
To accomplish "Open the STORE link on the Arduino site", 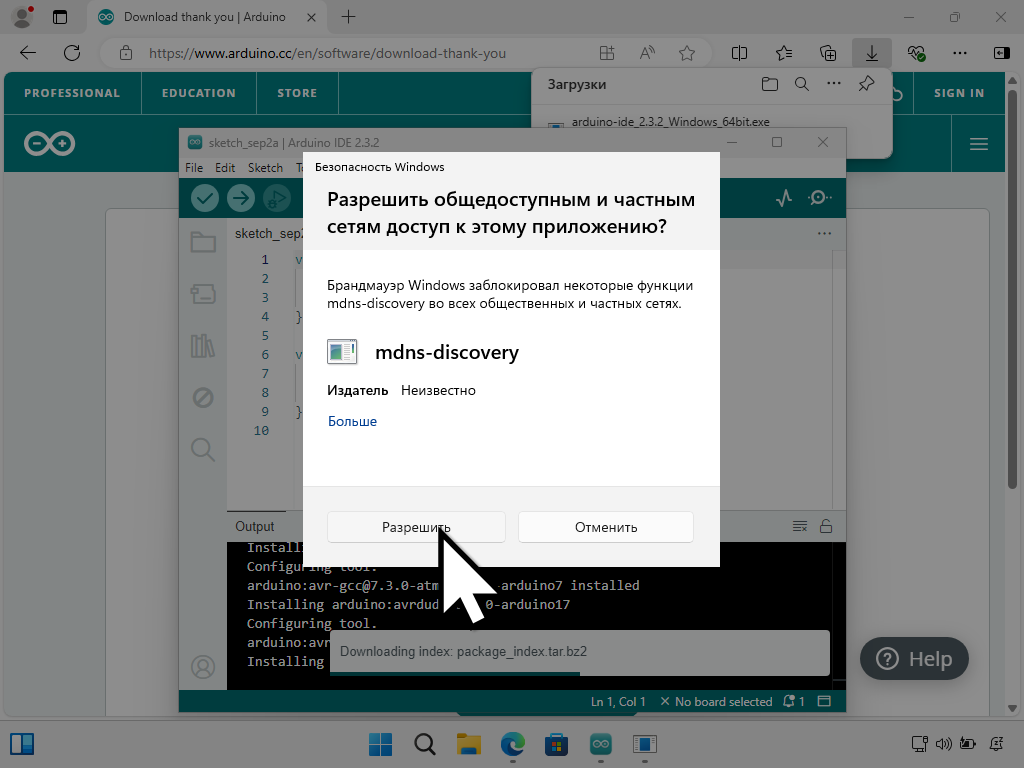I will [x=297, y=93].
